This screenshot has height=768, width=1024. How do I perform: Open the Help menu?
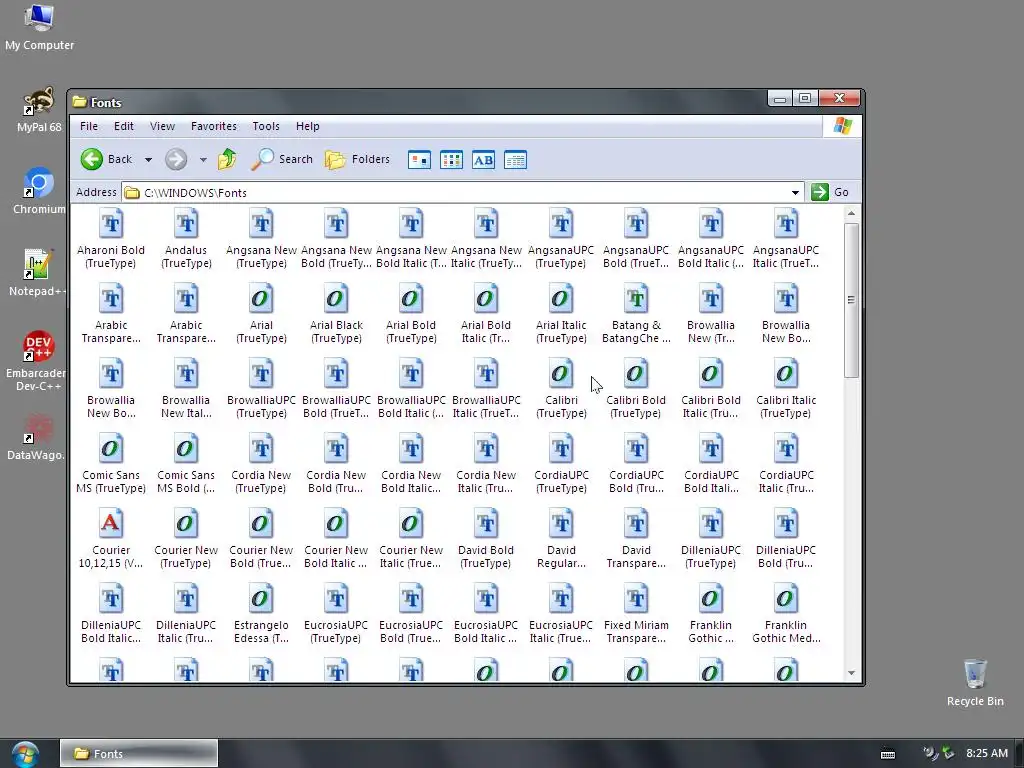pyautogui.click(x=308, y=126)
